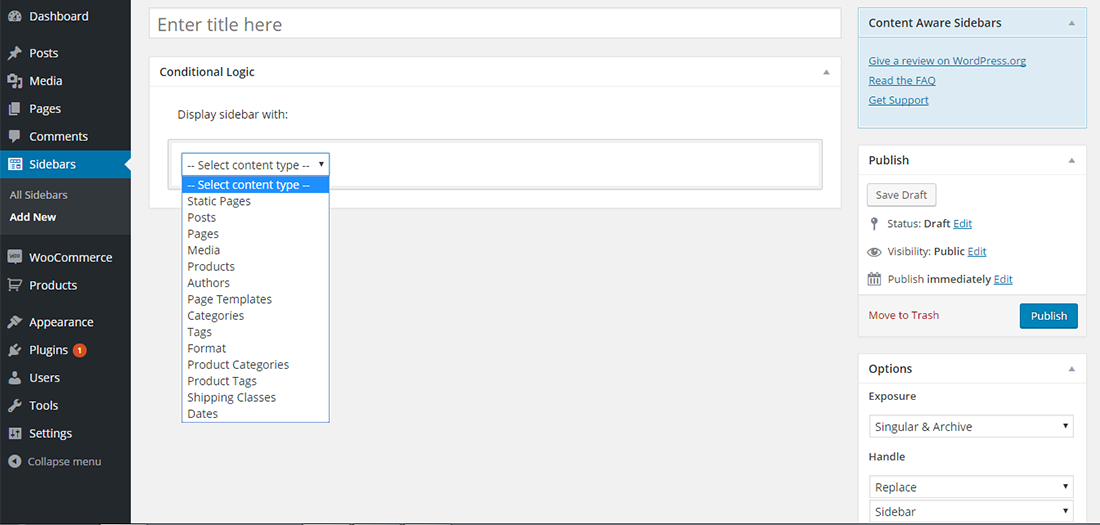The height and width of the screenshot is (525, 1100).
Task: Click the Dashboard gauge icon
Action: click(x=15, y=17)
